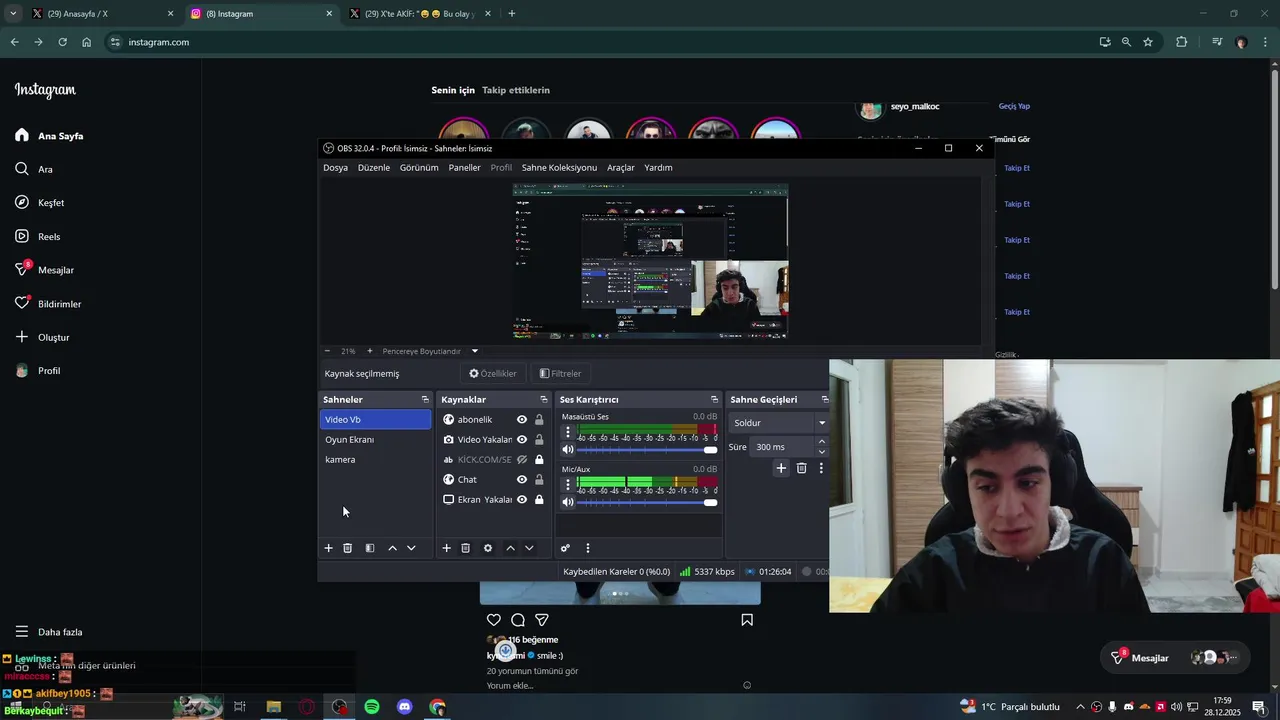
Task: Unlock the Ekran Yakalama source
Action: click(x=539, y=500)
